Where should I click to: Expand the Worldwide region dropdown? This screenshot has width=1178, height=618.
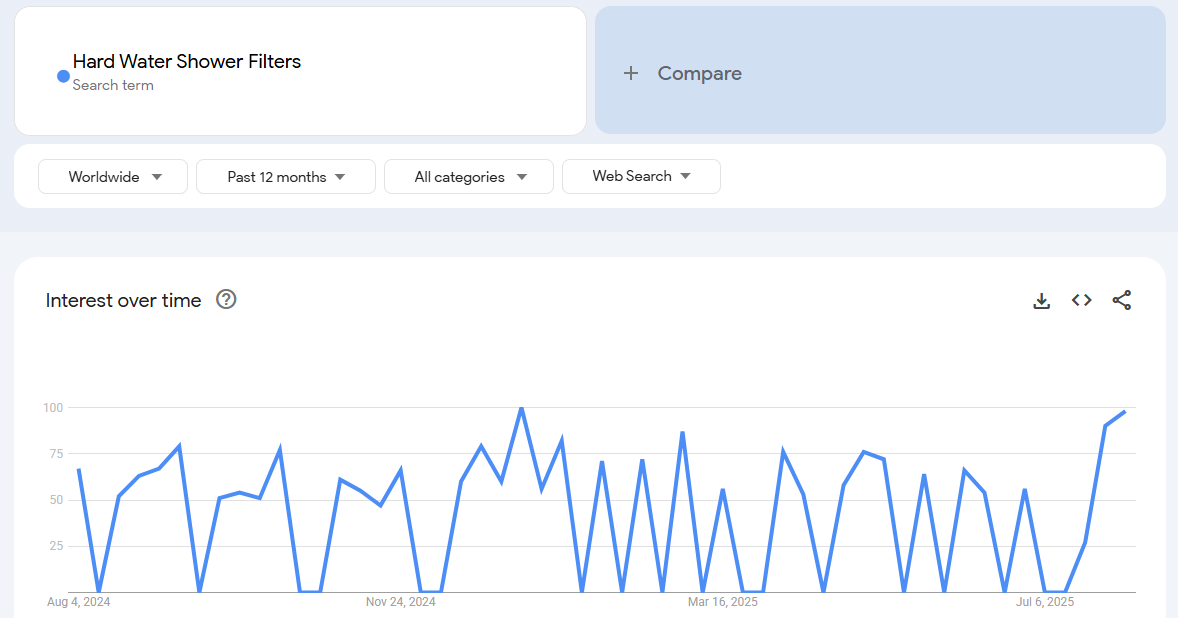coord(113,177)
